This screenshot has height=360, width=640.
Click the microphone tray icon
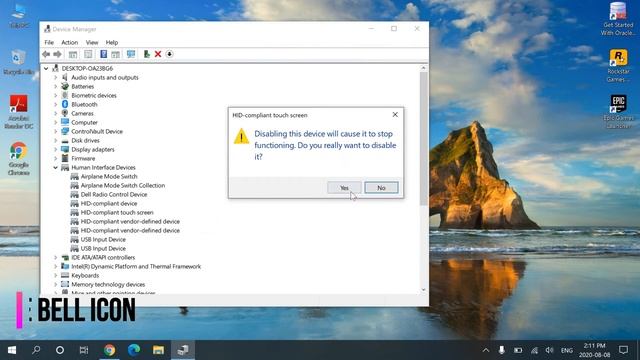[502, 350]
